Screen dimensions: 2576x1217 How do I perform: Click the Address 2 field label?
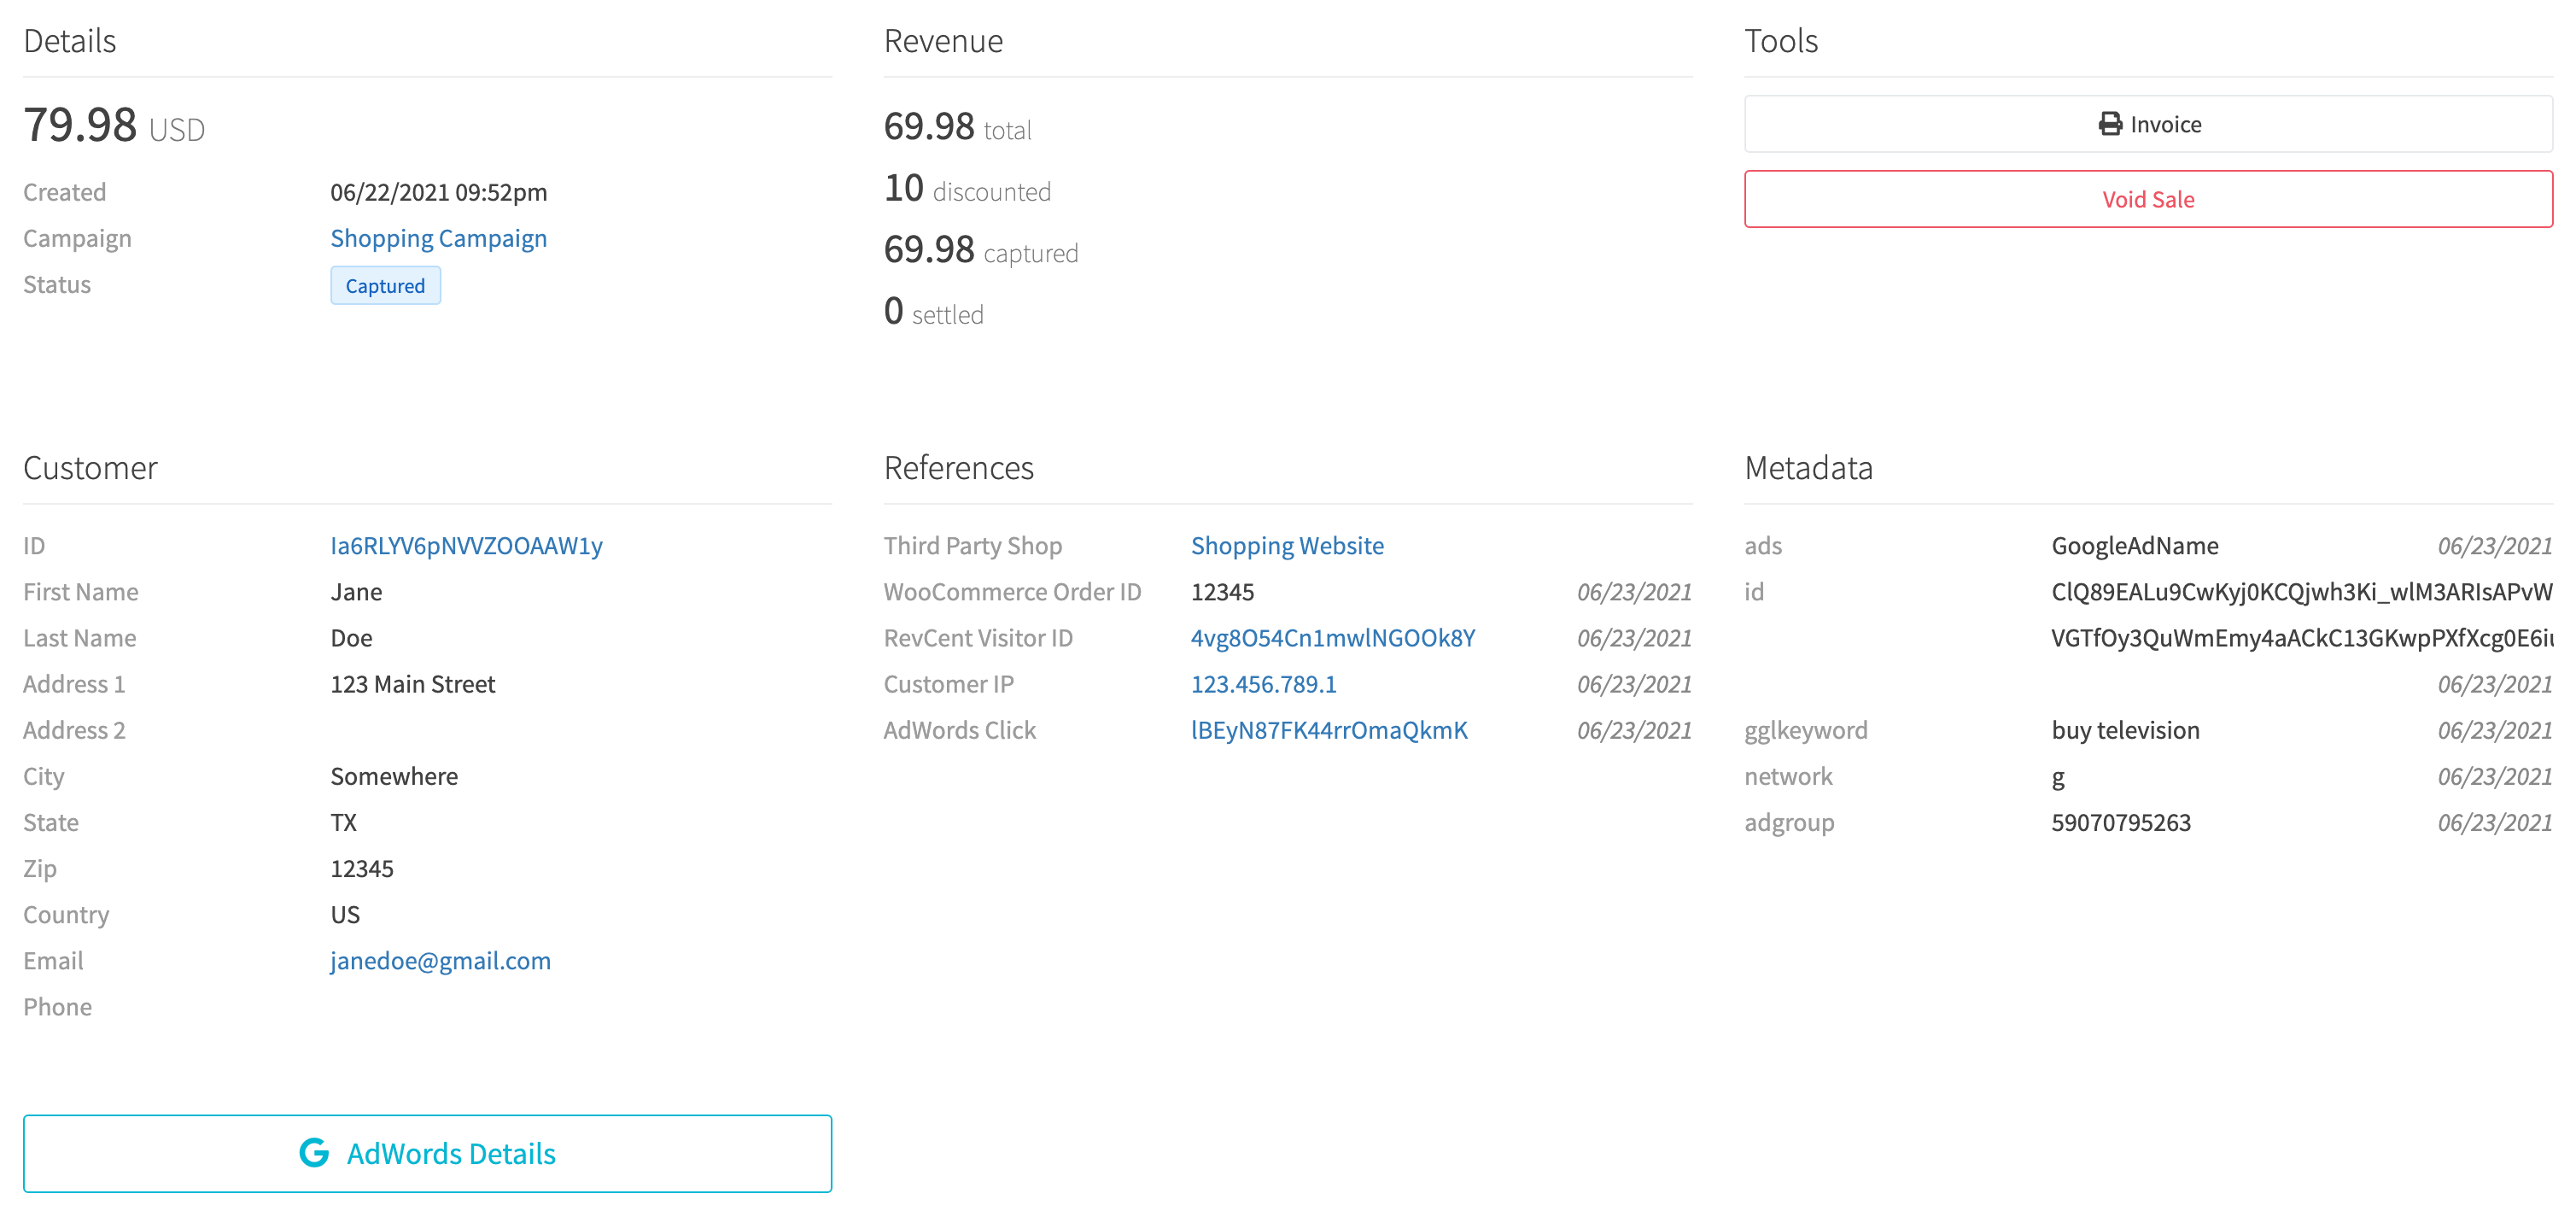(x=75, y=730)
